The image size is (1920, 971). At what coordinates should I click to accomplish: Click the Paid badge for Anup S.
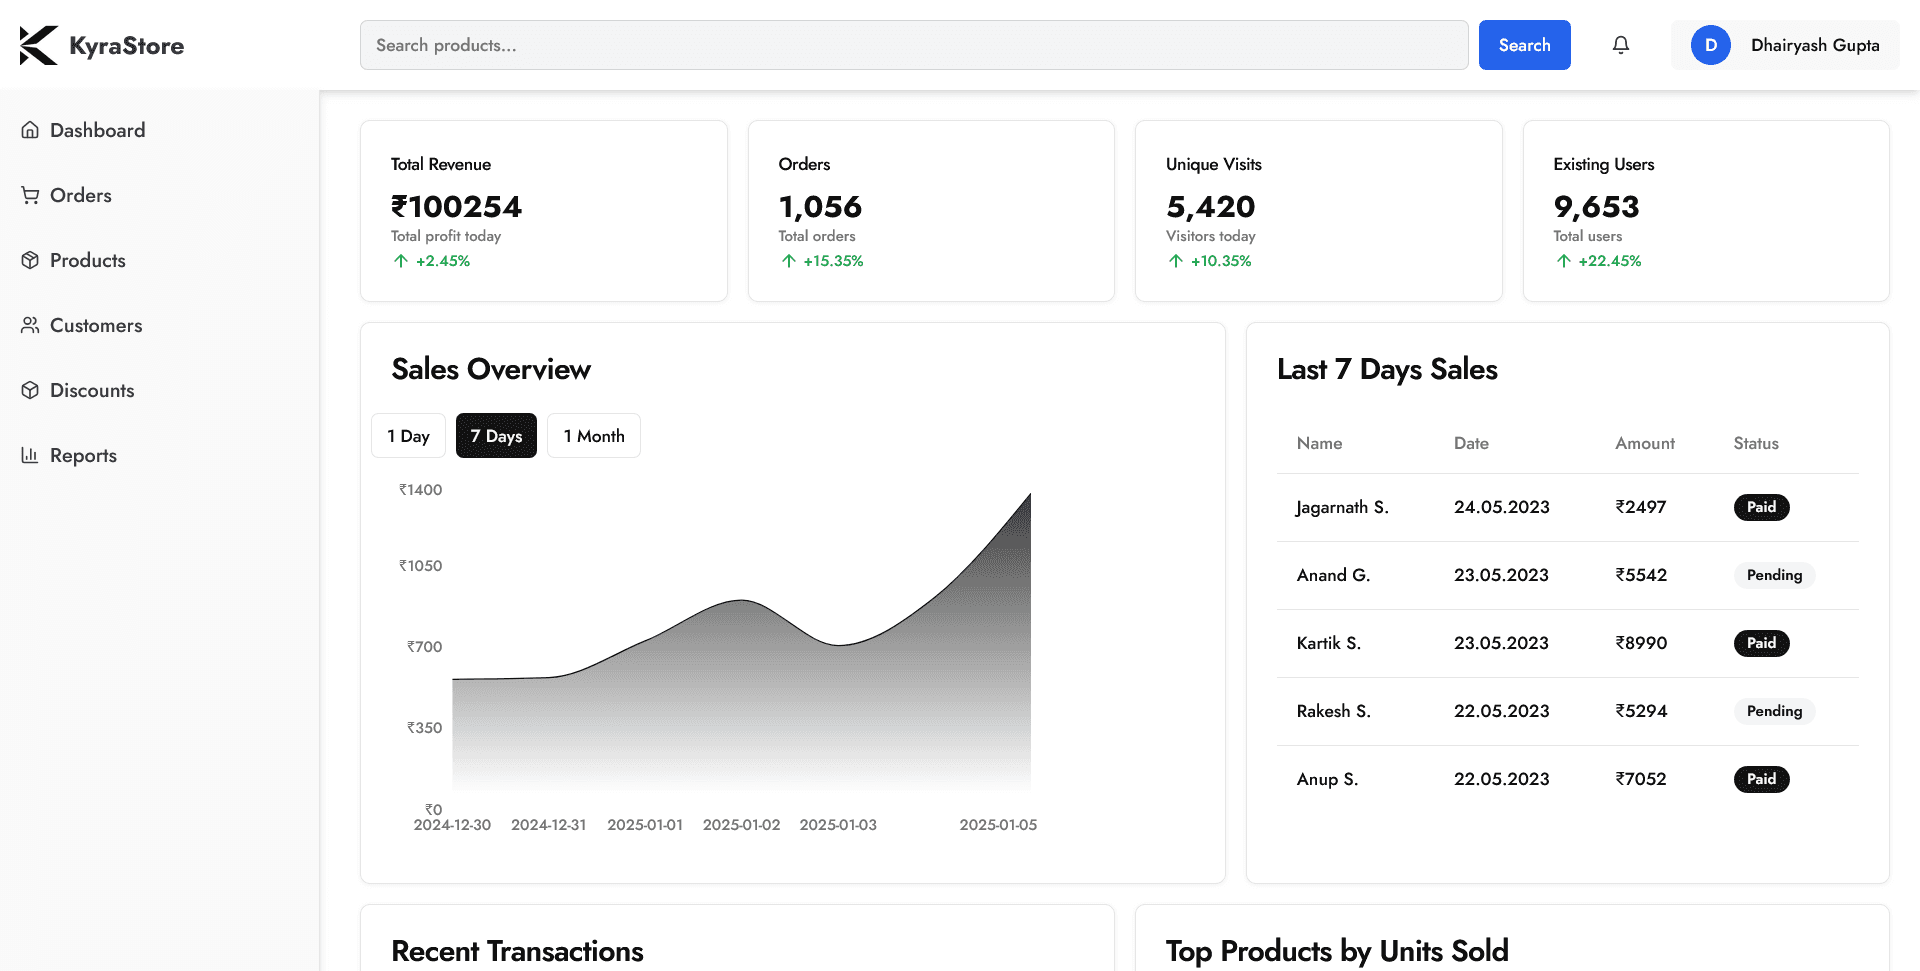tap(1761, 779)
